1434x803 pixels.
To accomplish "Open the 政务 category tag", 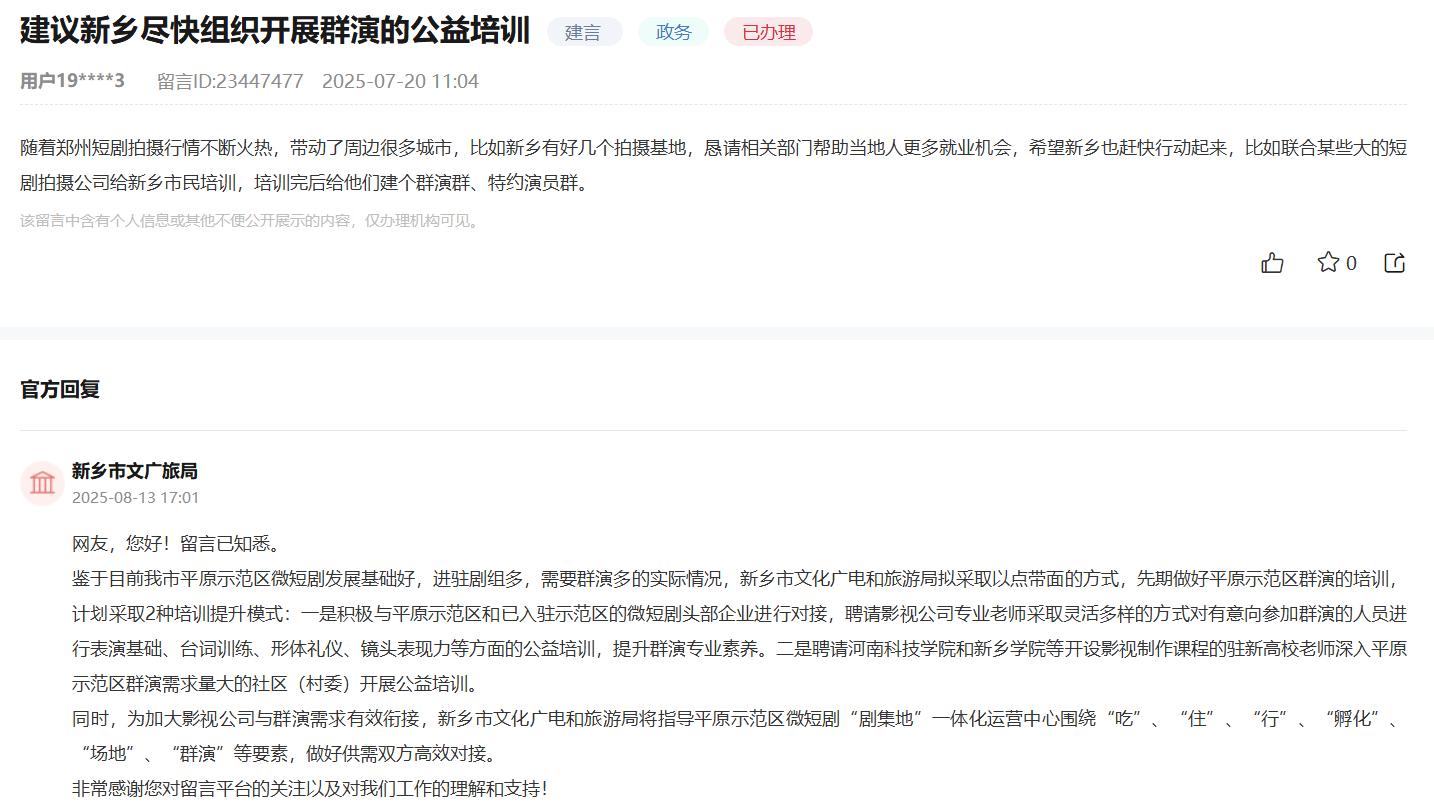I will pyautogui.click(x=672, y=31).
